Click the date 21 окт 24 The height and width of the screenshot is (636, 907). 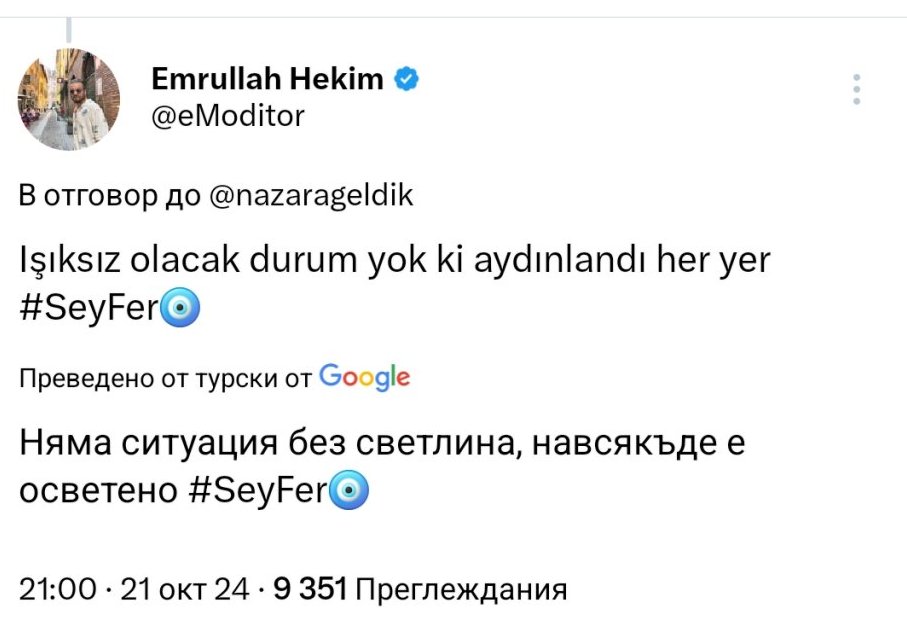click(x=184, y=589)
